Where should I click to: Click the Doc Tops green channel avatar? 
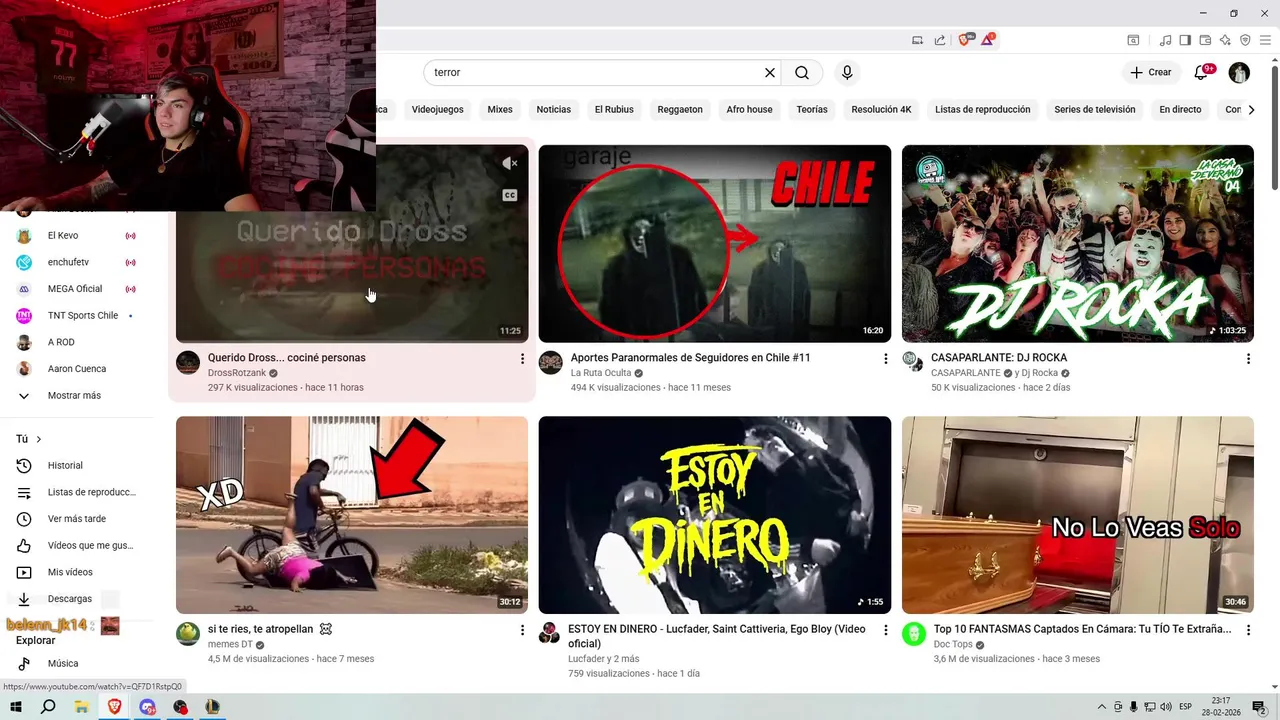pos(914,634)
